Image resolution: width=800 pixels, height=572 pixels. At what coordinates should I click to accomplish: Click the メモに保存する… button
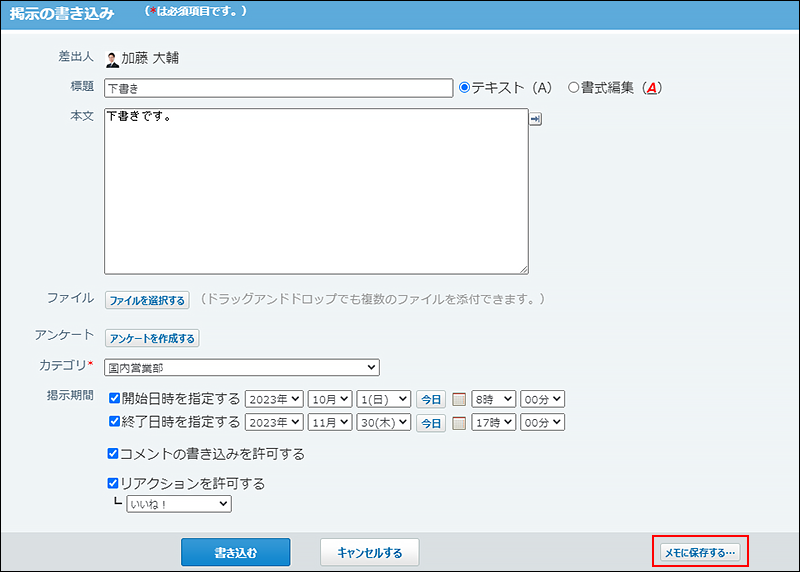(700, 552)
